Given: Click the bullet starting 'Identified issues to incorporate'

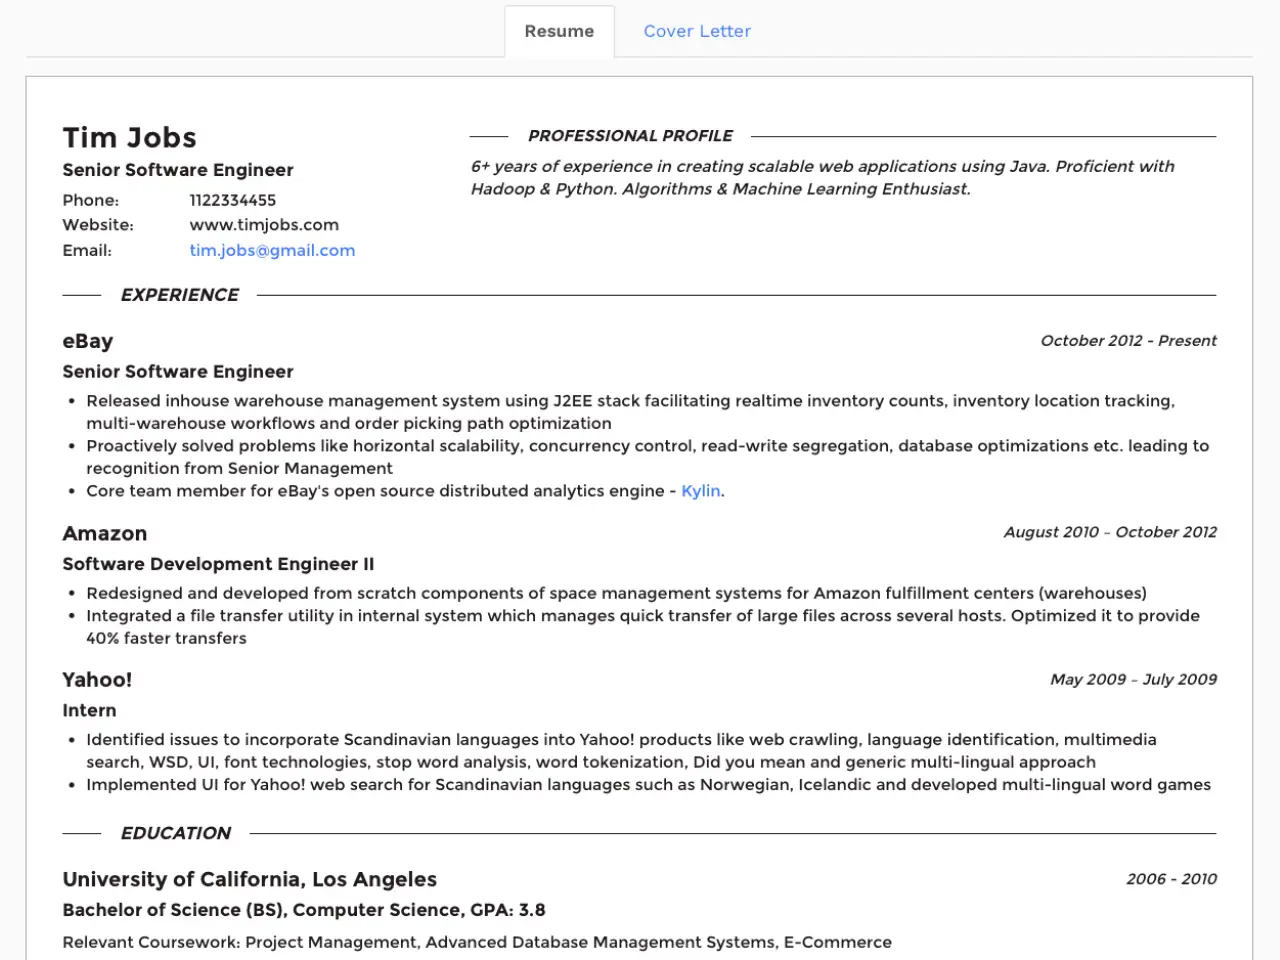Looking at the screenshot, I should tap(621, 751).
